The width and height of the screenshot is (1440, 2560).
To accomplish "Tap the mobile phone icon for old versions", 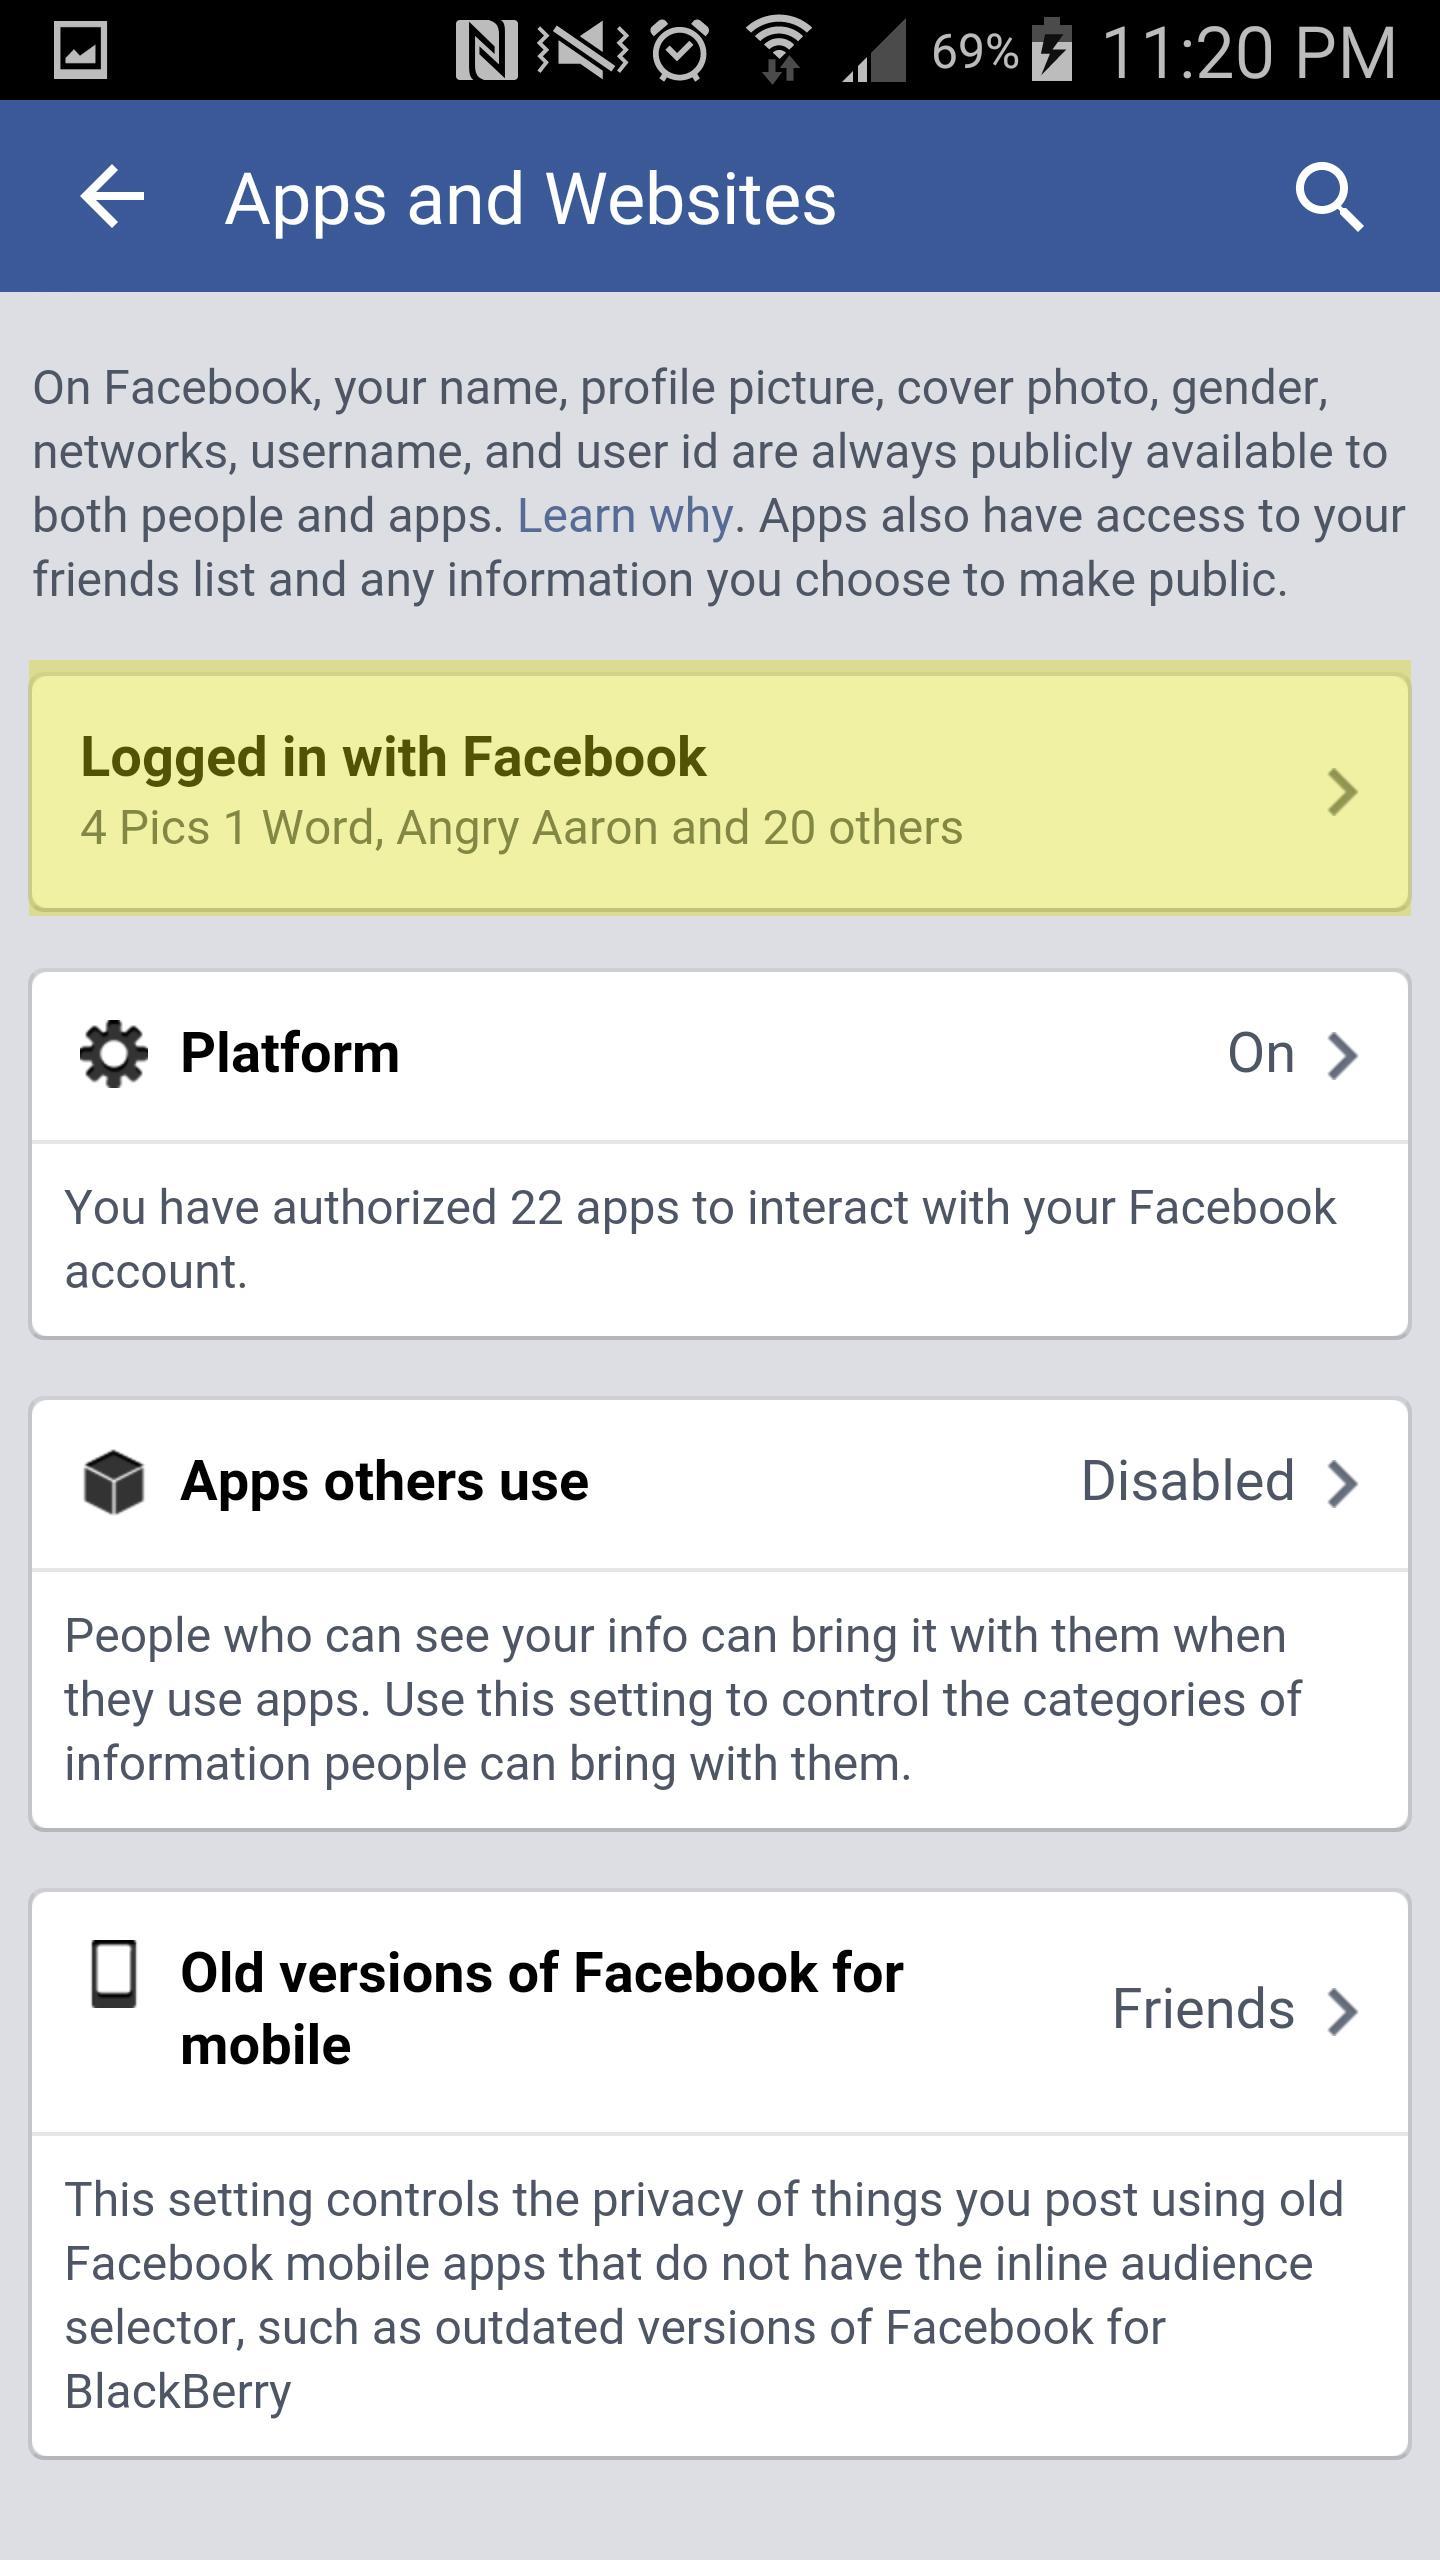I will (114, 1973).
